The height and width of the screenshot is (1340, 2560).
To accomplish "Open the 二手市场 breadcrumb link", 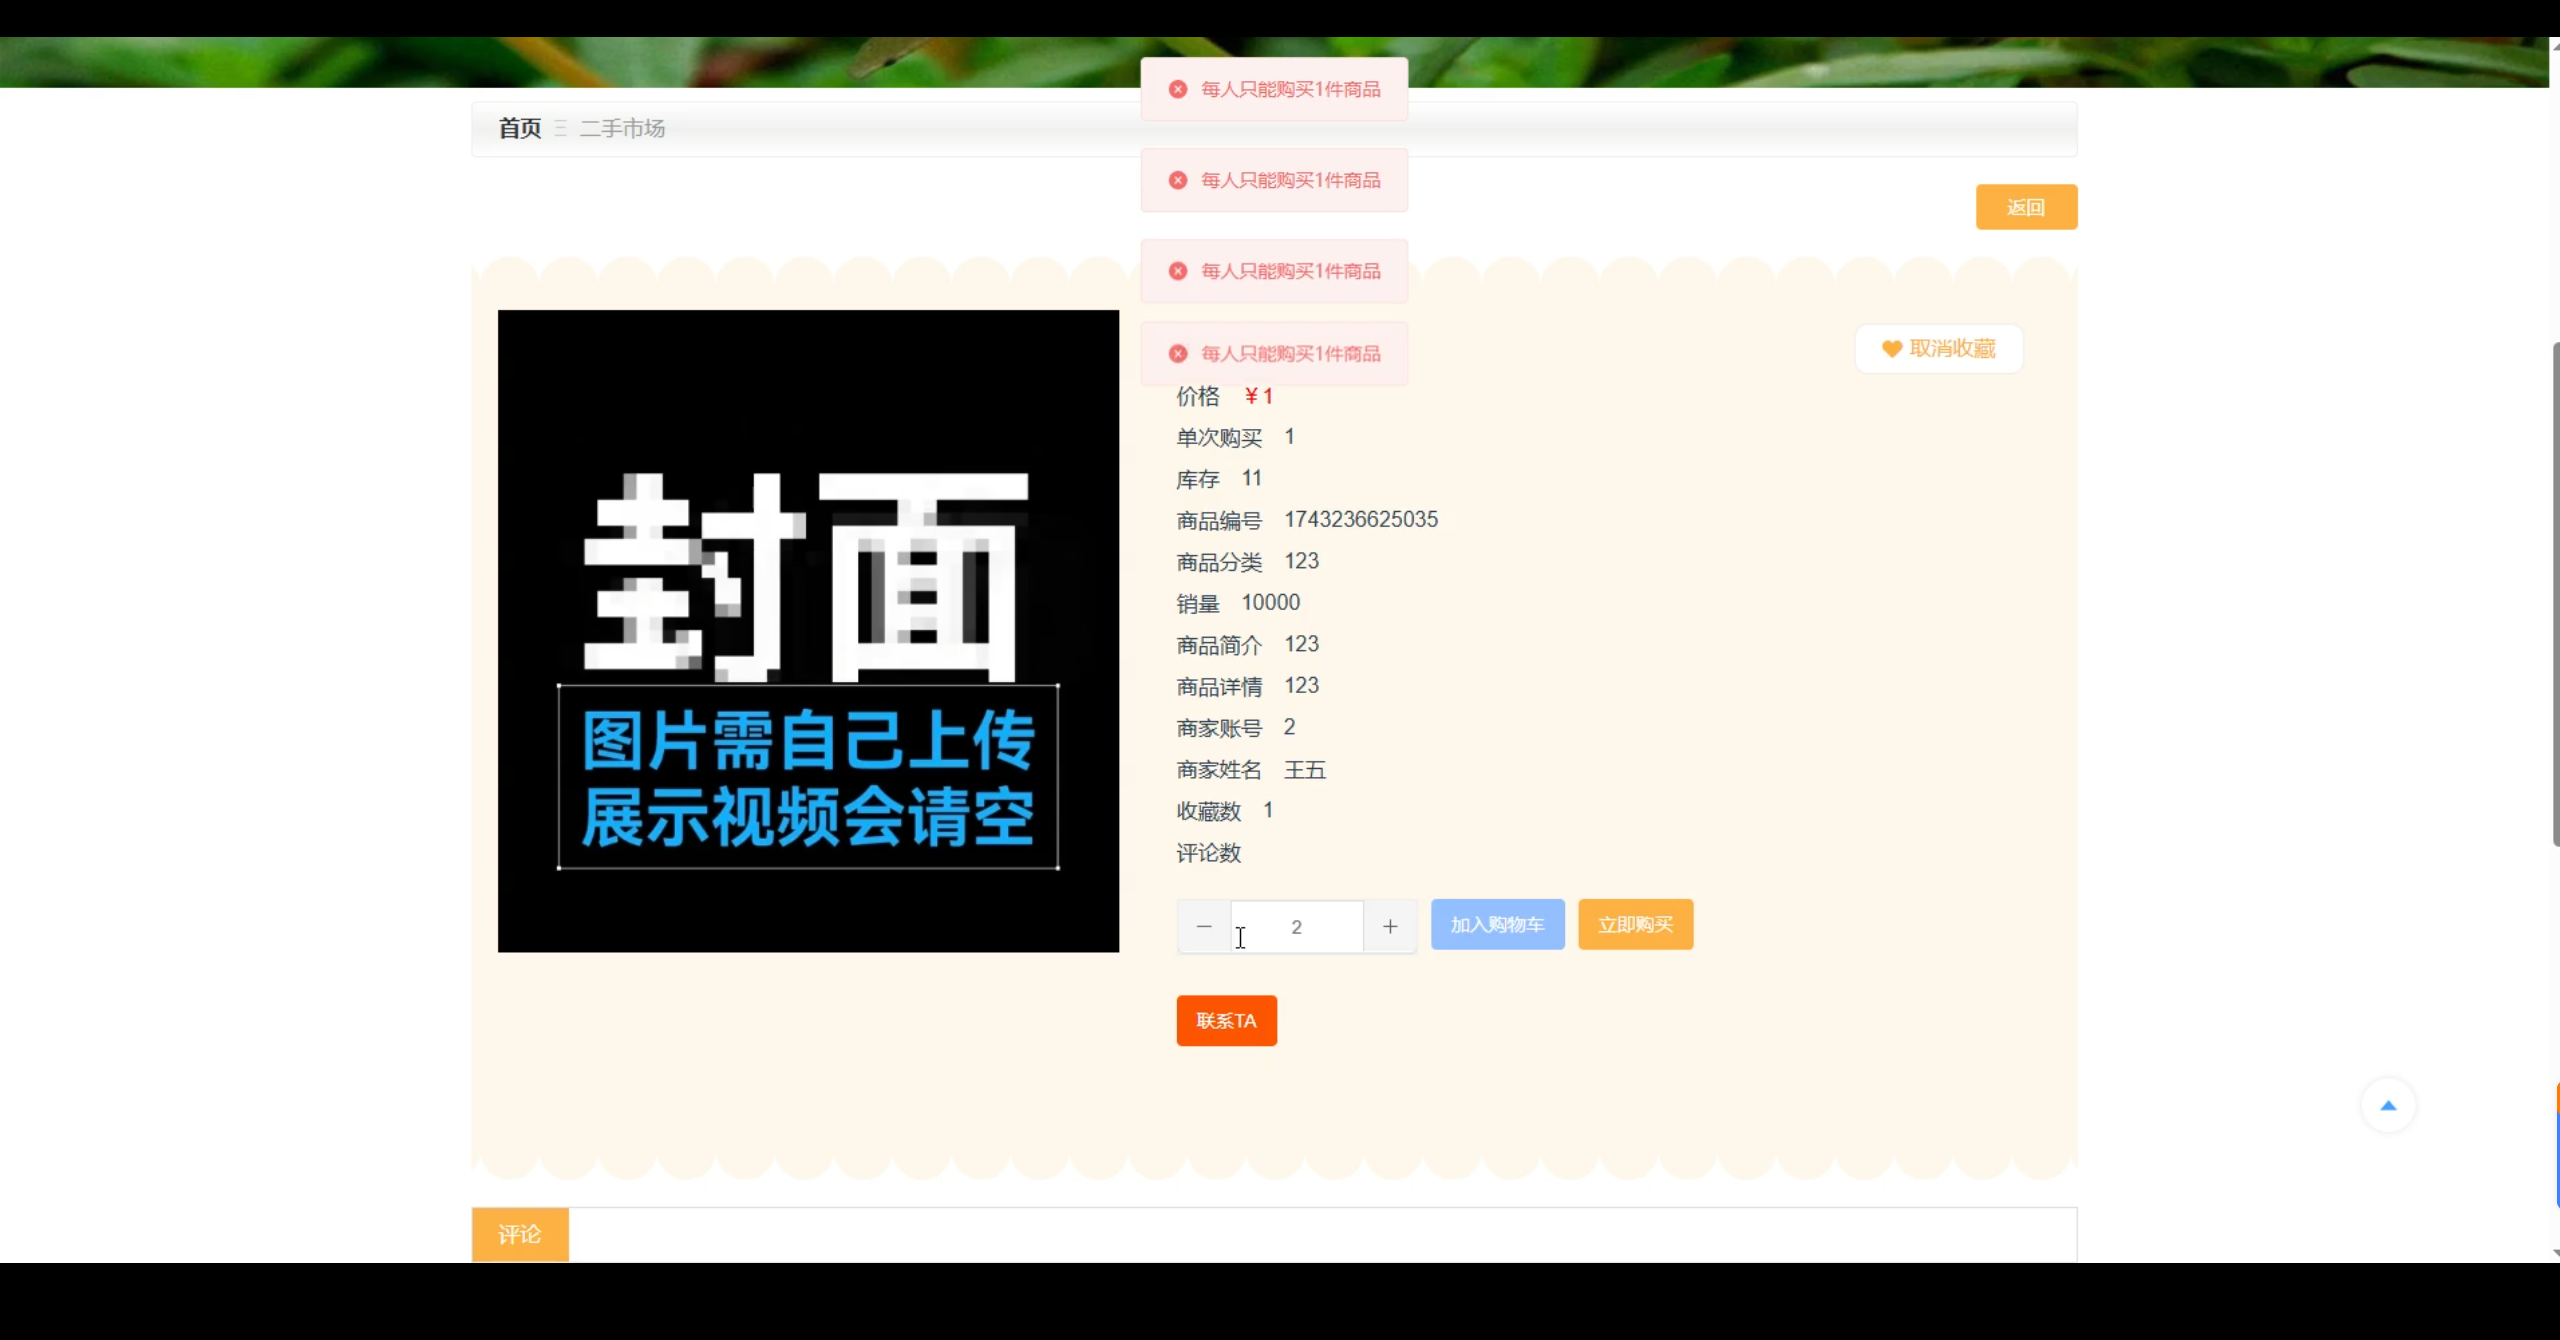I will (622, 129).
